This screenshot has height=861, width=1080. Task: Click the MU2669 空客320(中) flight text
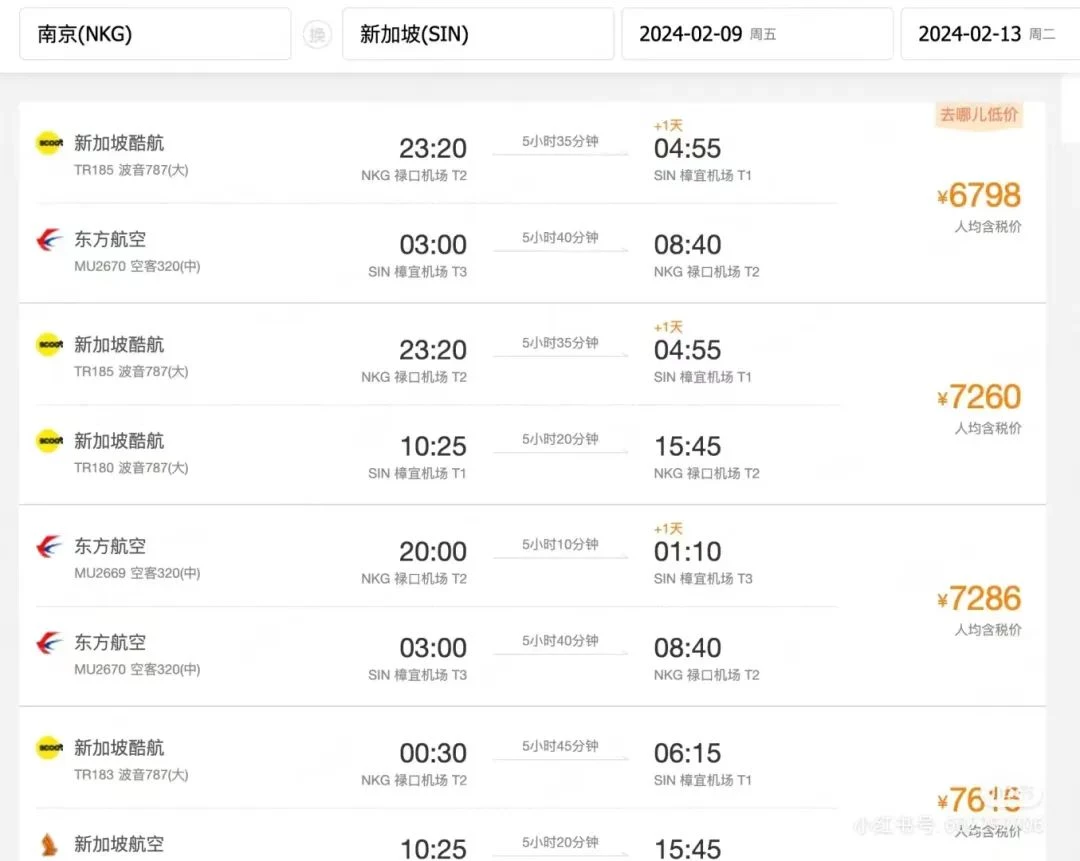pyautogui.click(x=137, y=573)
